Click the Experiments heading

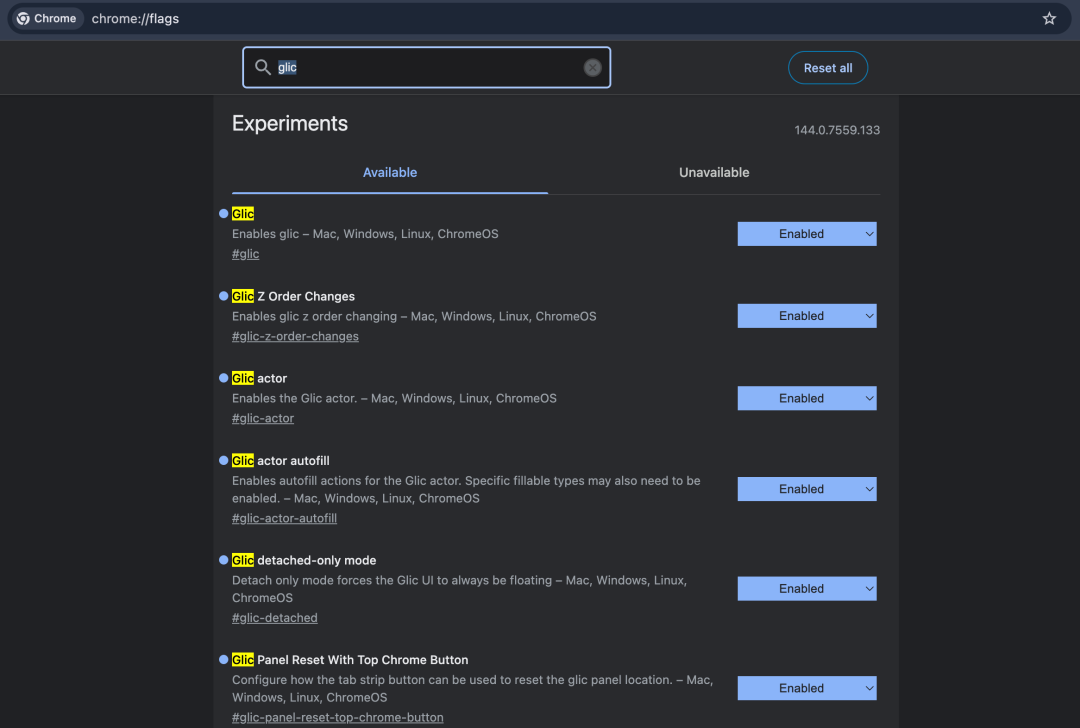pyautogui.click(x=289, y=123)
